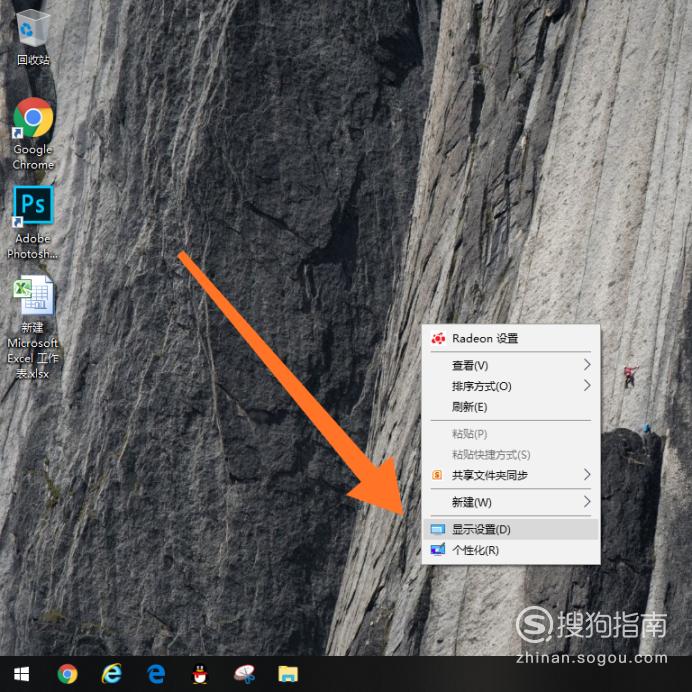Image resolution: width=692 pixels, height=692 pixels.
Task: Launch Chrome from the taskbar
Action: coord(67,674)
